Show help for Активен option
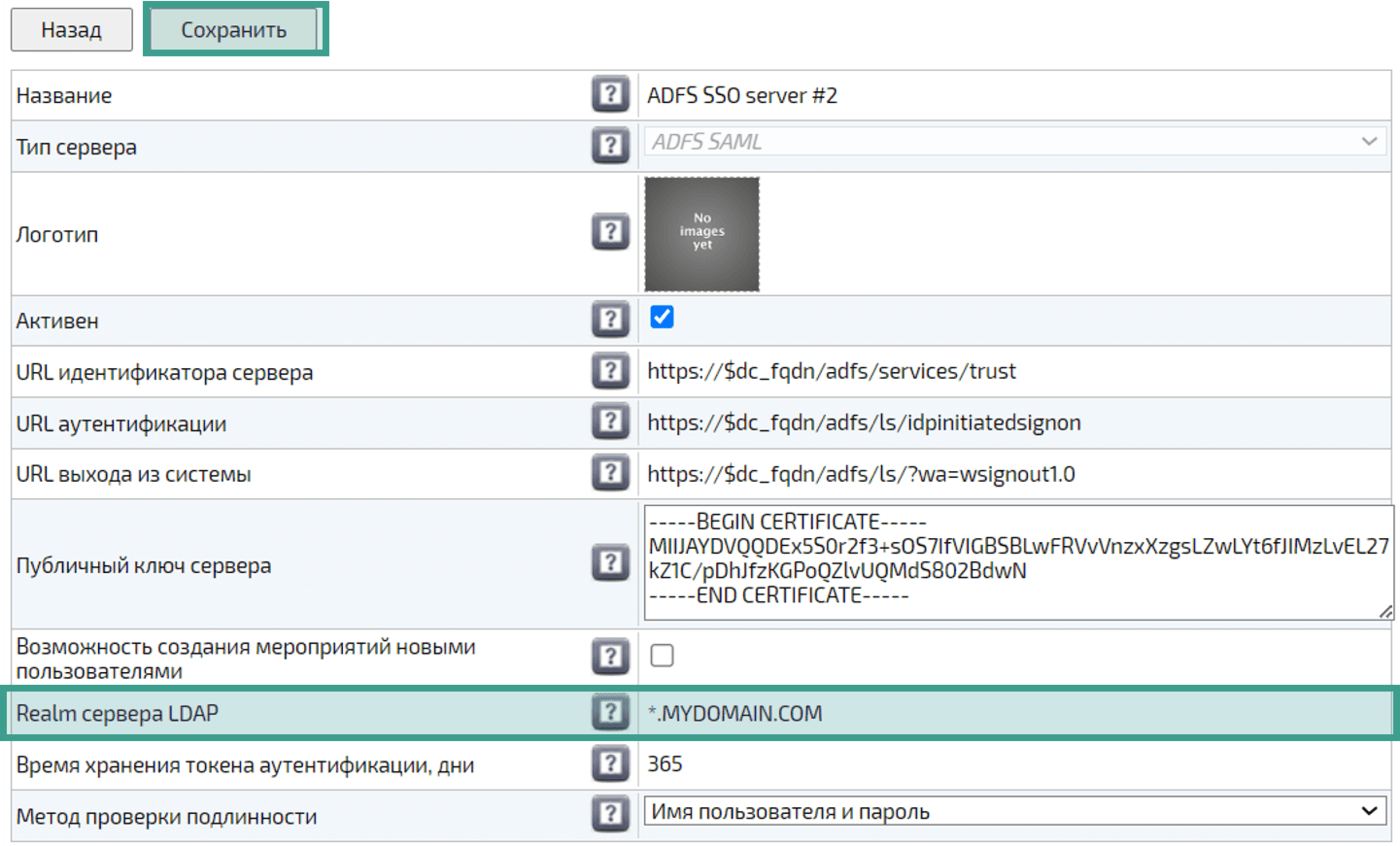Viewport: 1400px width, 846px height. 609,320
